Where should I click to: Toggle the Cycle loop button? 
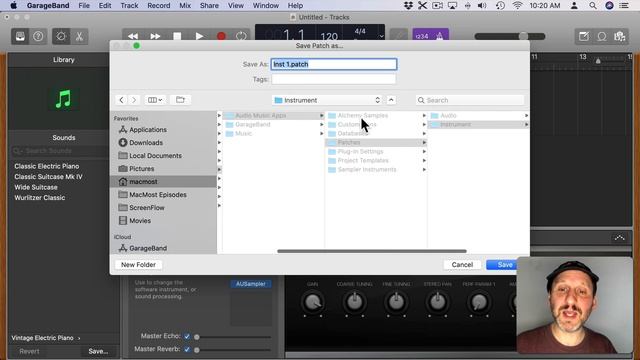click(x=241, y=36)
